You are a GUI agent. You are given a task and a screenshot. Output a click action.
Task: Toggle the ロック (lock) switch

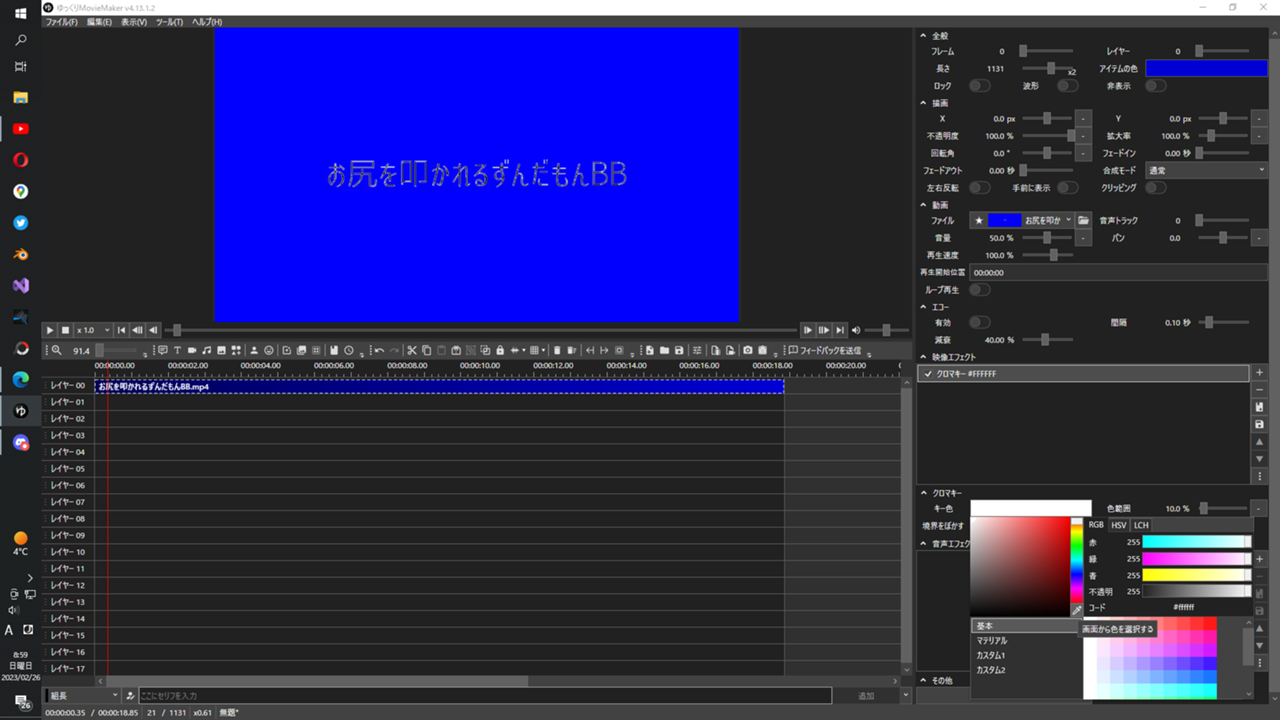point(979,86)
